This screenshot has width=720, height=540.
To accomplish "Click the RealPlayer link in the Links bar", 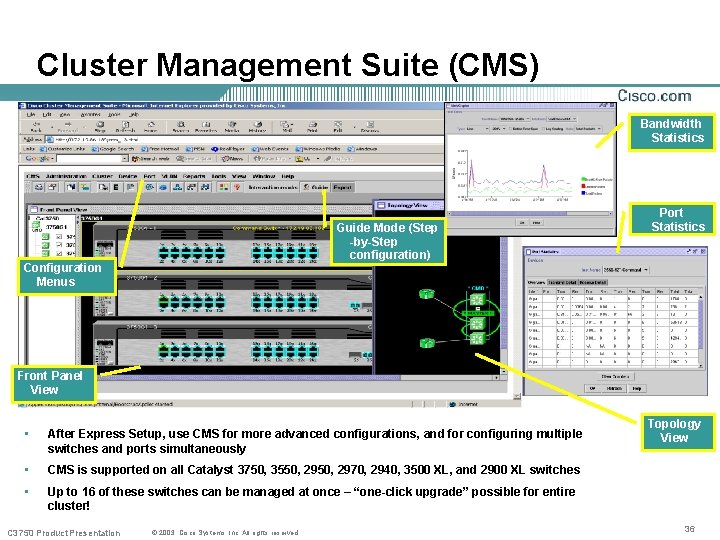I will tap(228, 149).
